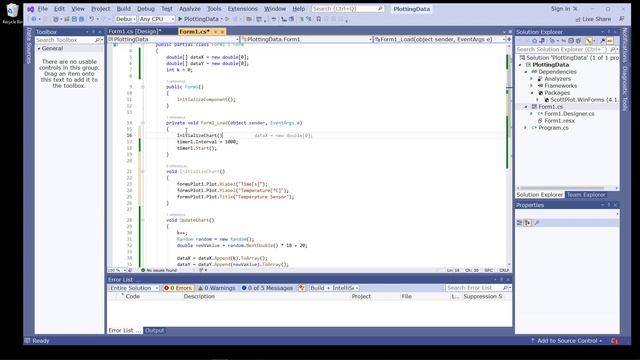The image size is (640, 360).
Task: Expand the Program.cs node
Action: pyautogui.click(x=526, y=128)
